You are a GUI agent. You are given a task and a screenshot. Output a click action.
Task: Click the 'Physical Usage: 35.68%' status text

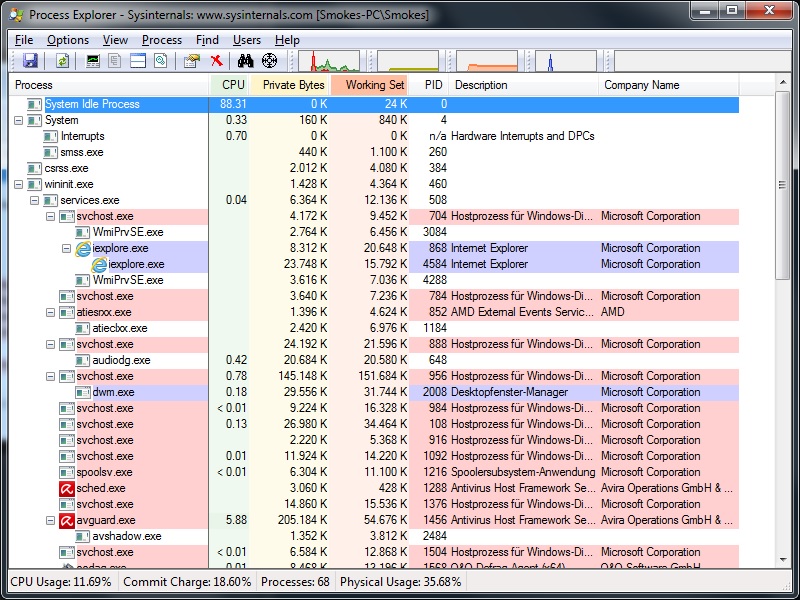tap(401, 582)
